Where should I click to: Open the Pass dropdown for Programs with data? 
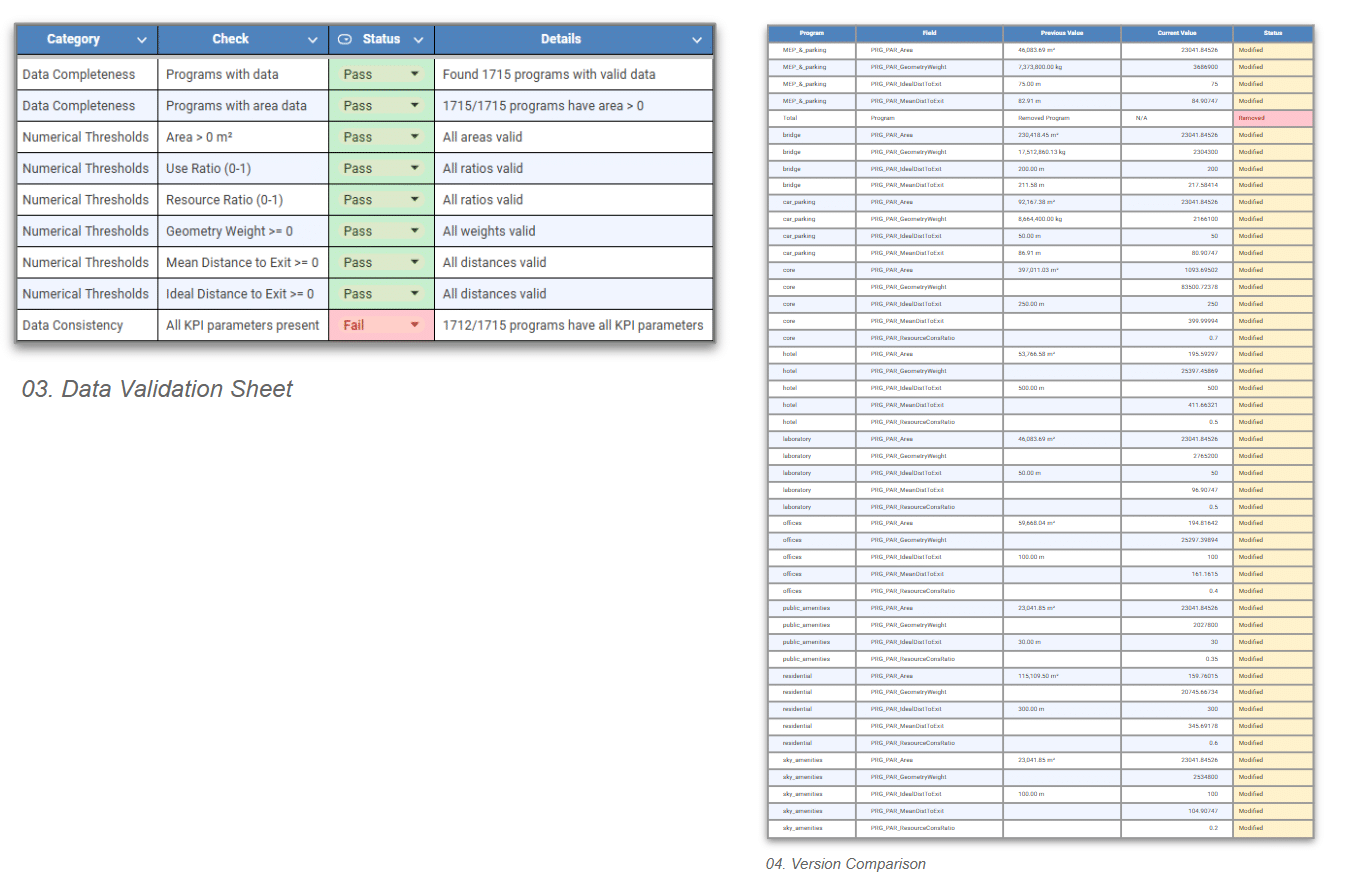(x=414, y=75)
